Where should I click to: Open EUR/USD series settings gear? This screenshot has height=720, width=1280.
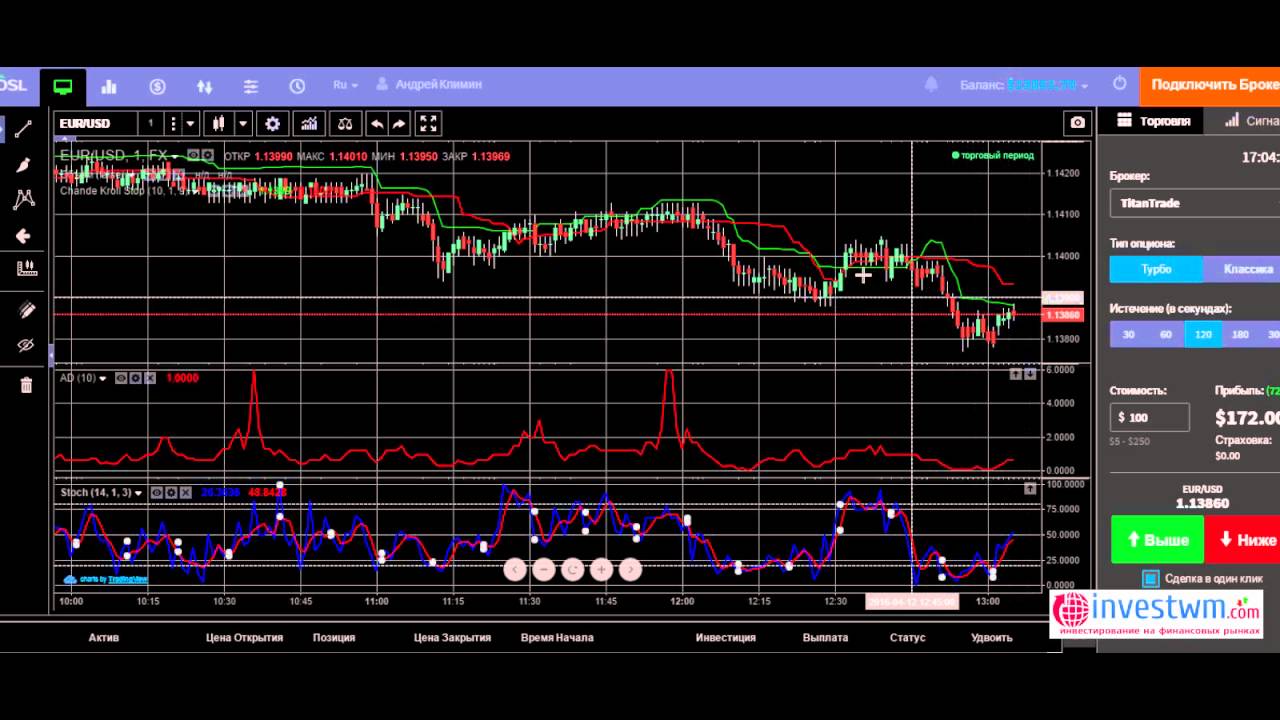(x=208, y=156)
